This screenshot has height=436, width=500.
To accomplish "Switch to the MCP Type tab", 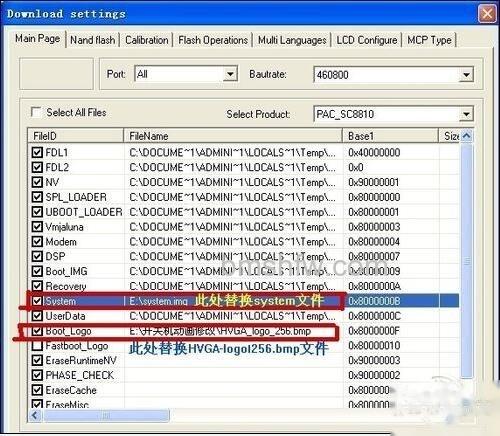I will 429,40.
